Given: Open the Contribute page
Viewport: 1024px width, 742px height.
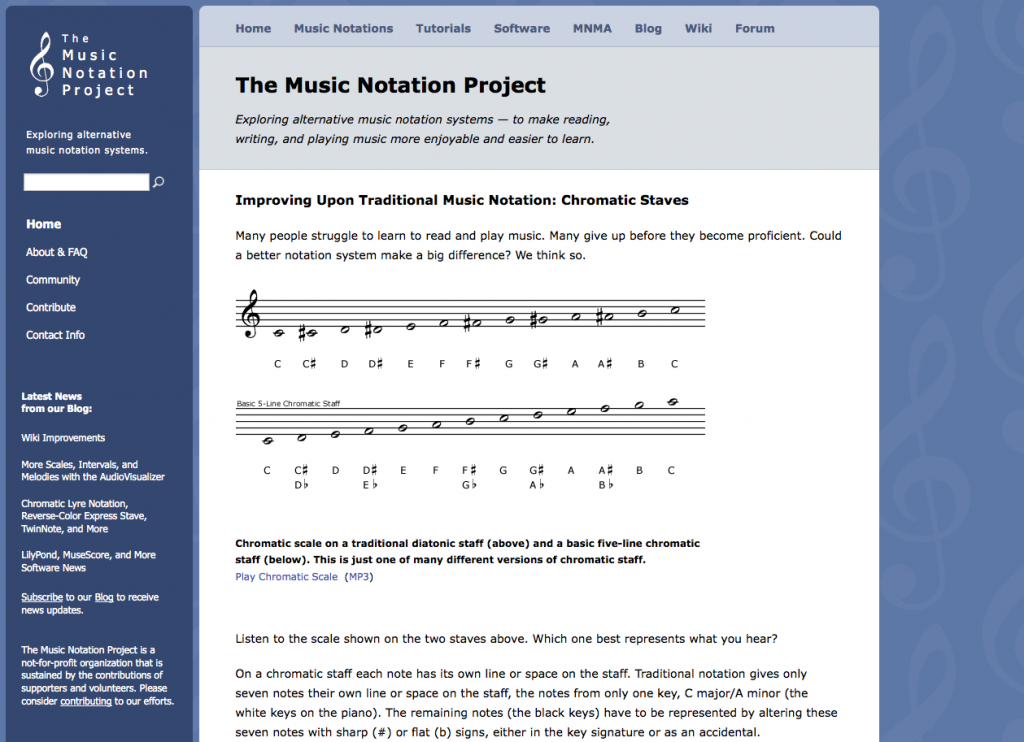Looking at the screenshot, I should click(50, 307).
